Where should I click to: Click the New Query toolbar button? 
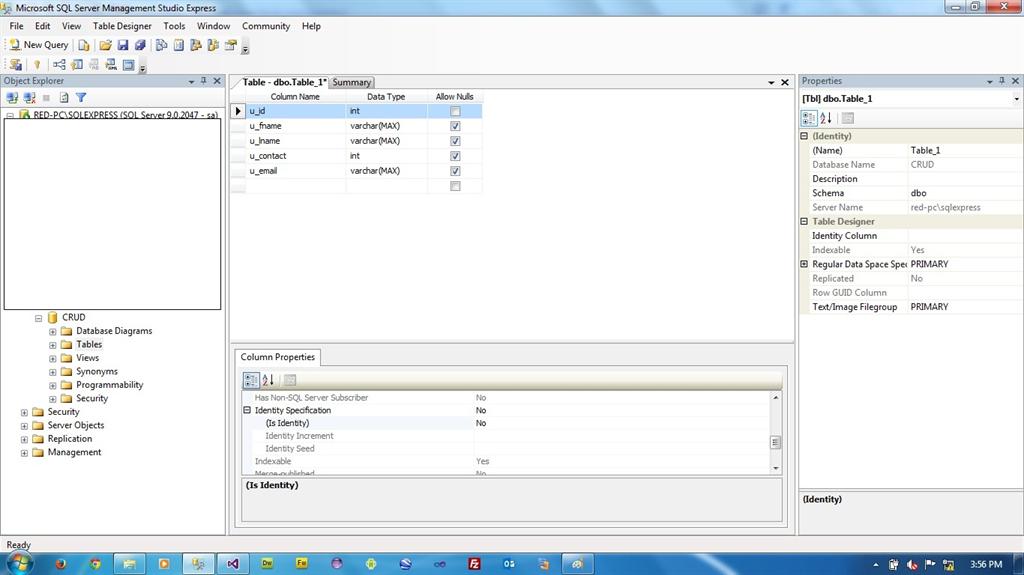pos(39,45)
